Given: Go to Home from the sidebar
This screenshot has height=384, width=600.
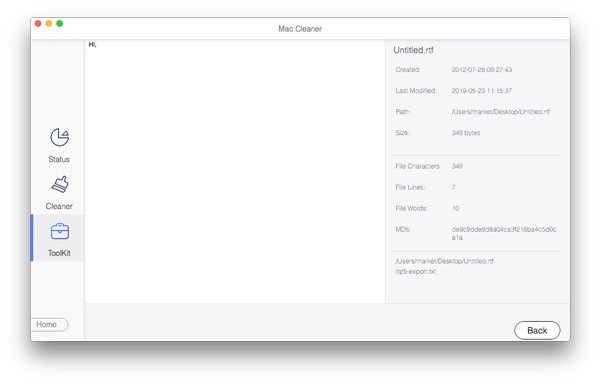Looking at the screenshot, I should 49,324.
